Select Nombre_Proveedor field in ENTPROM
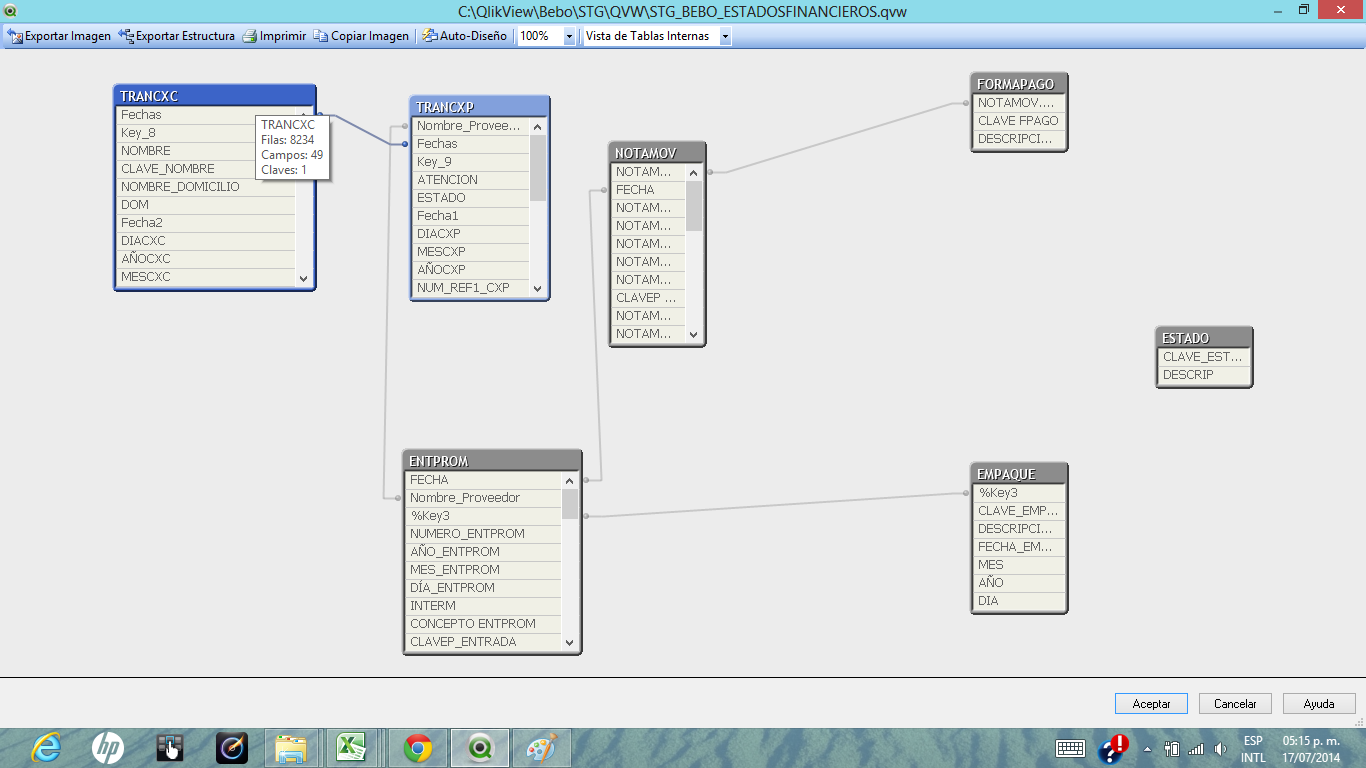Viewport: 1366px width, 768px height. [x=465, y=498]
